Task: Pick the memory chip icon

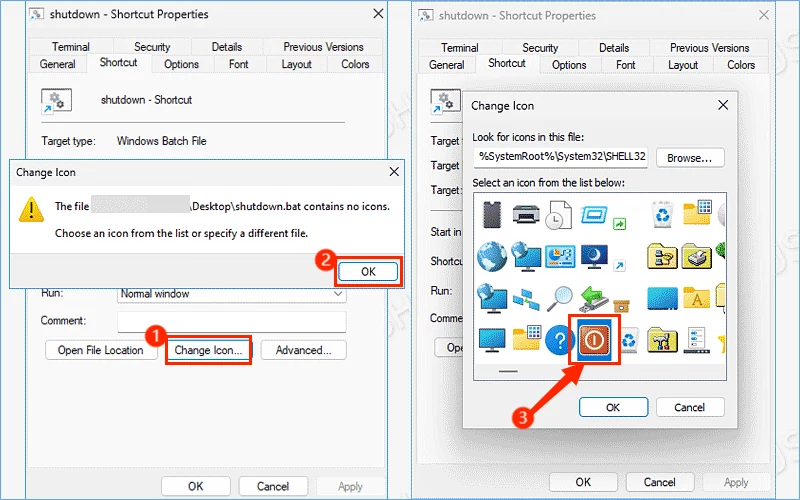Action: click(492, 214)
